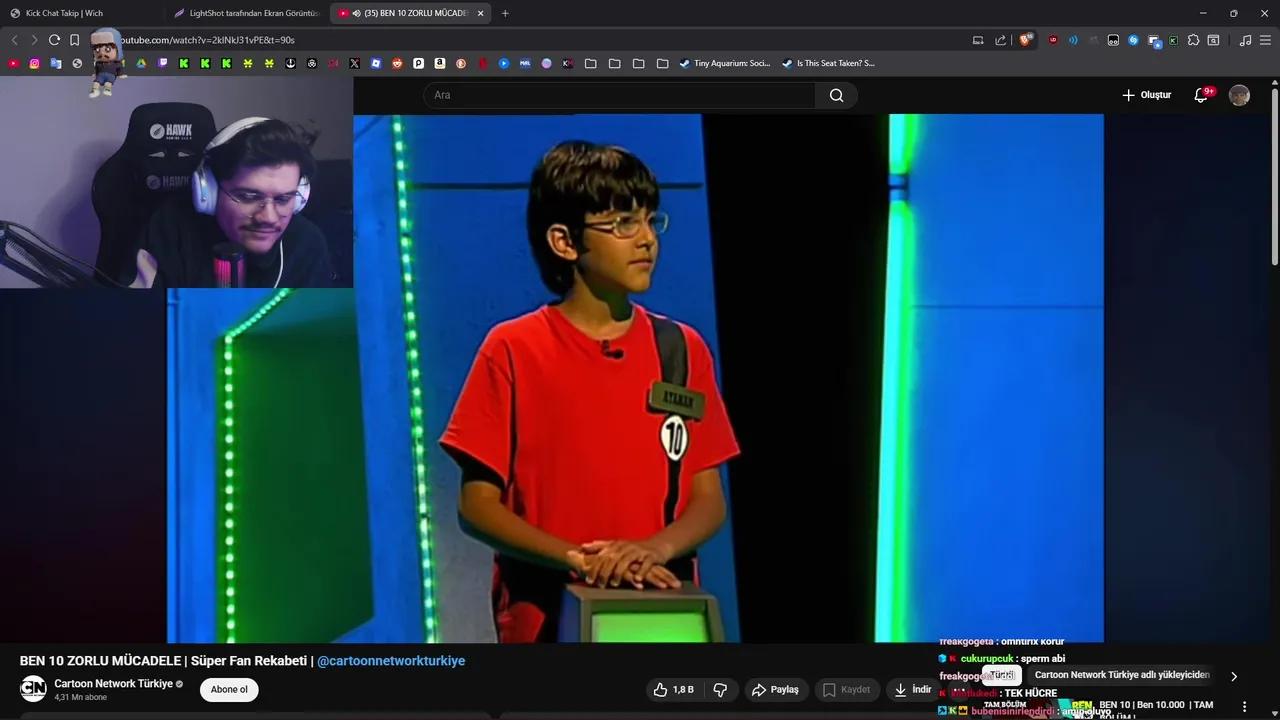Click the YouTube search magnifier button

coord(836,95)
